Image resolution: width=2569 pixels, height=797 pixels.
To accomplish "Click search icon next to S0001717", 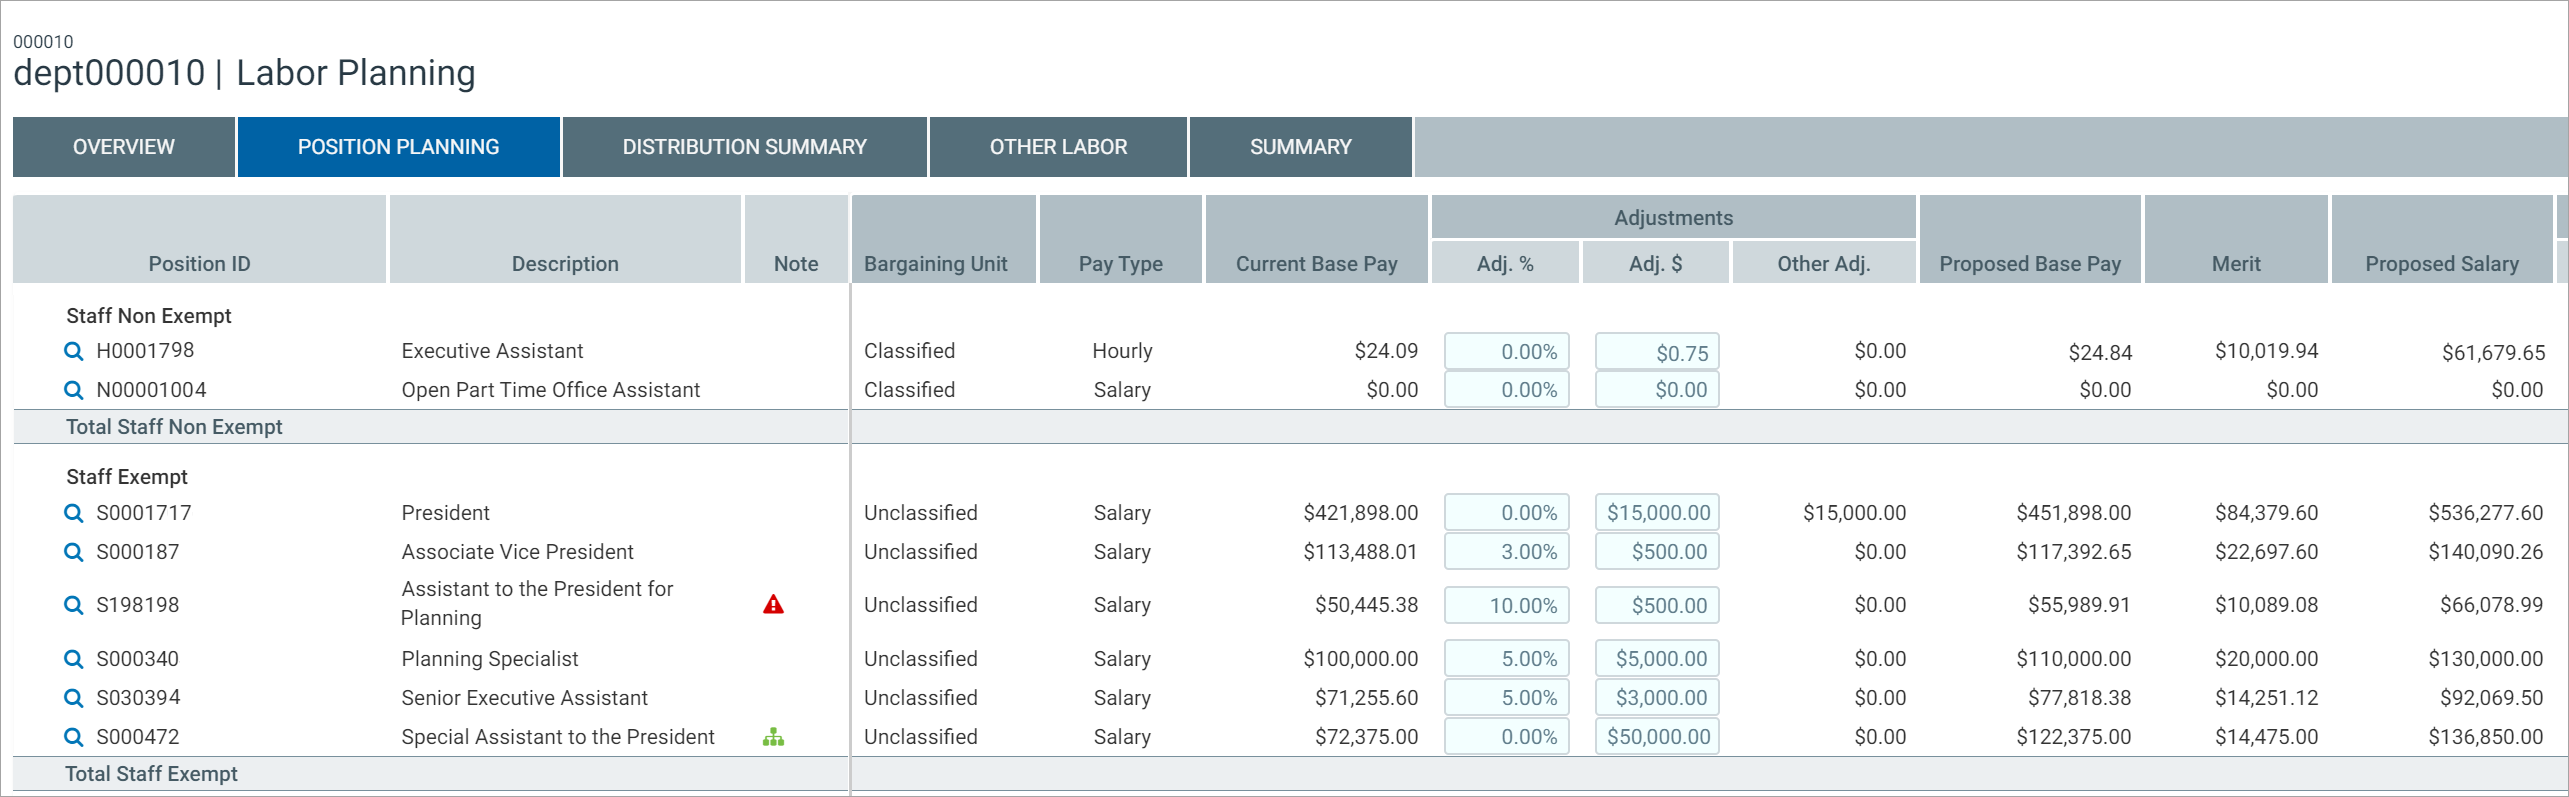I will point(73,513).
